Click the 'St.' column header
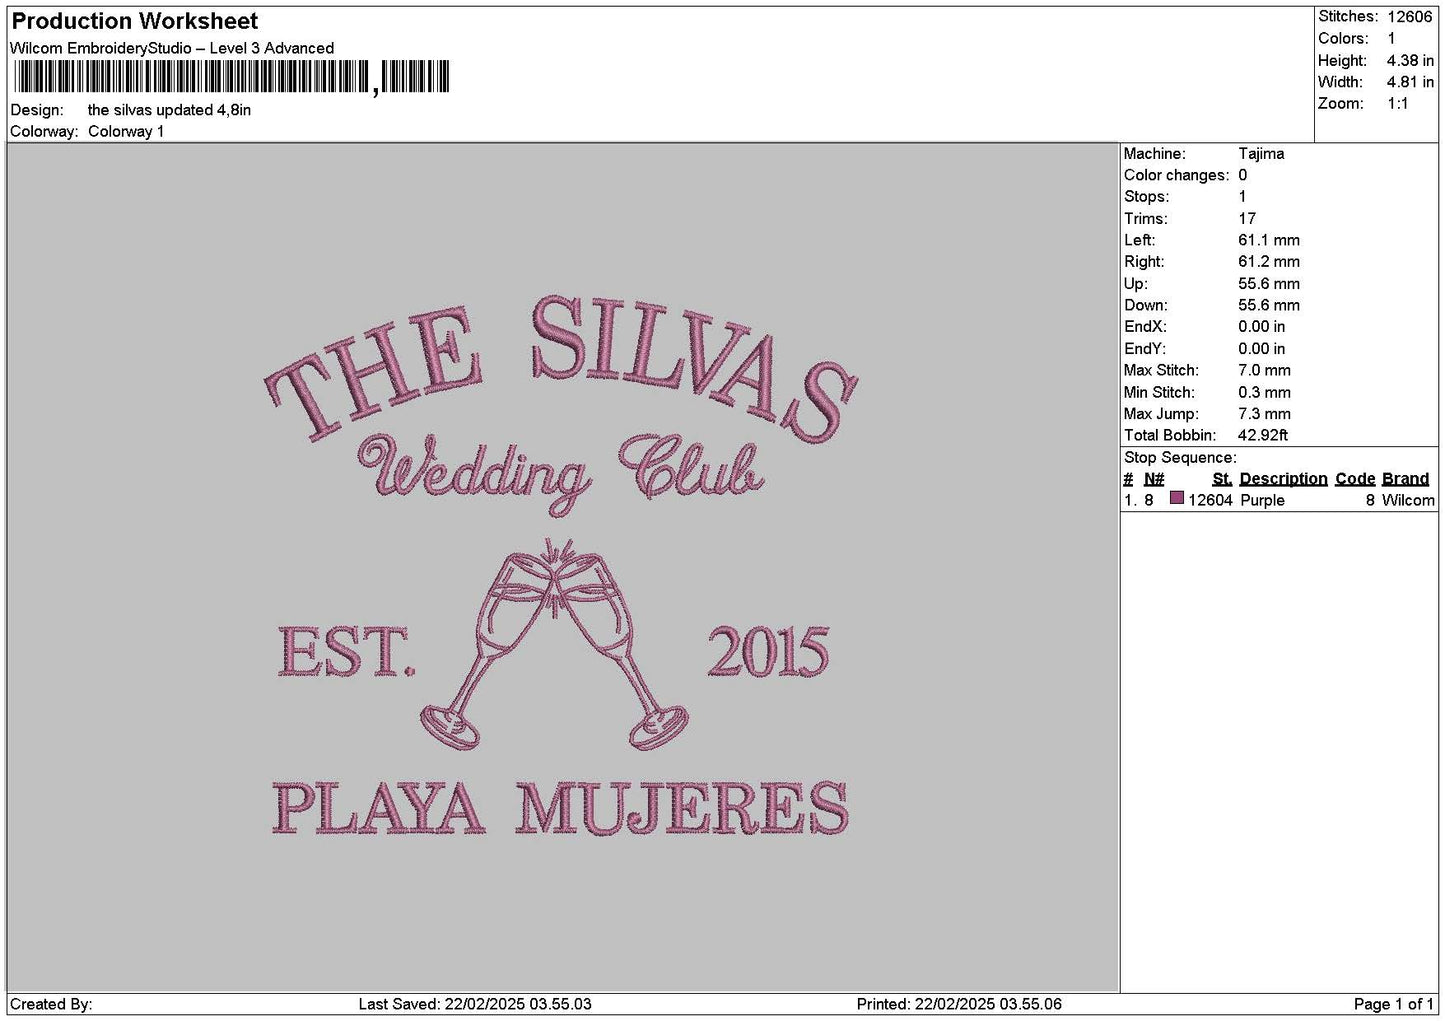This screenshot has height=1021, width=1445. pos(1222,478)
